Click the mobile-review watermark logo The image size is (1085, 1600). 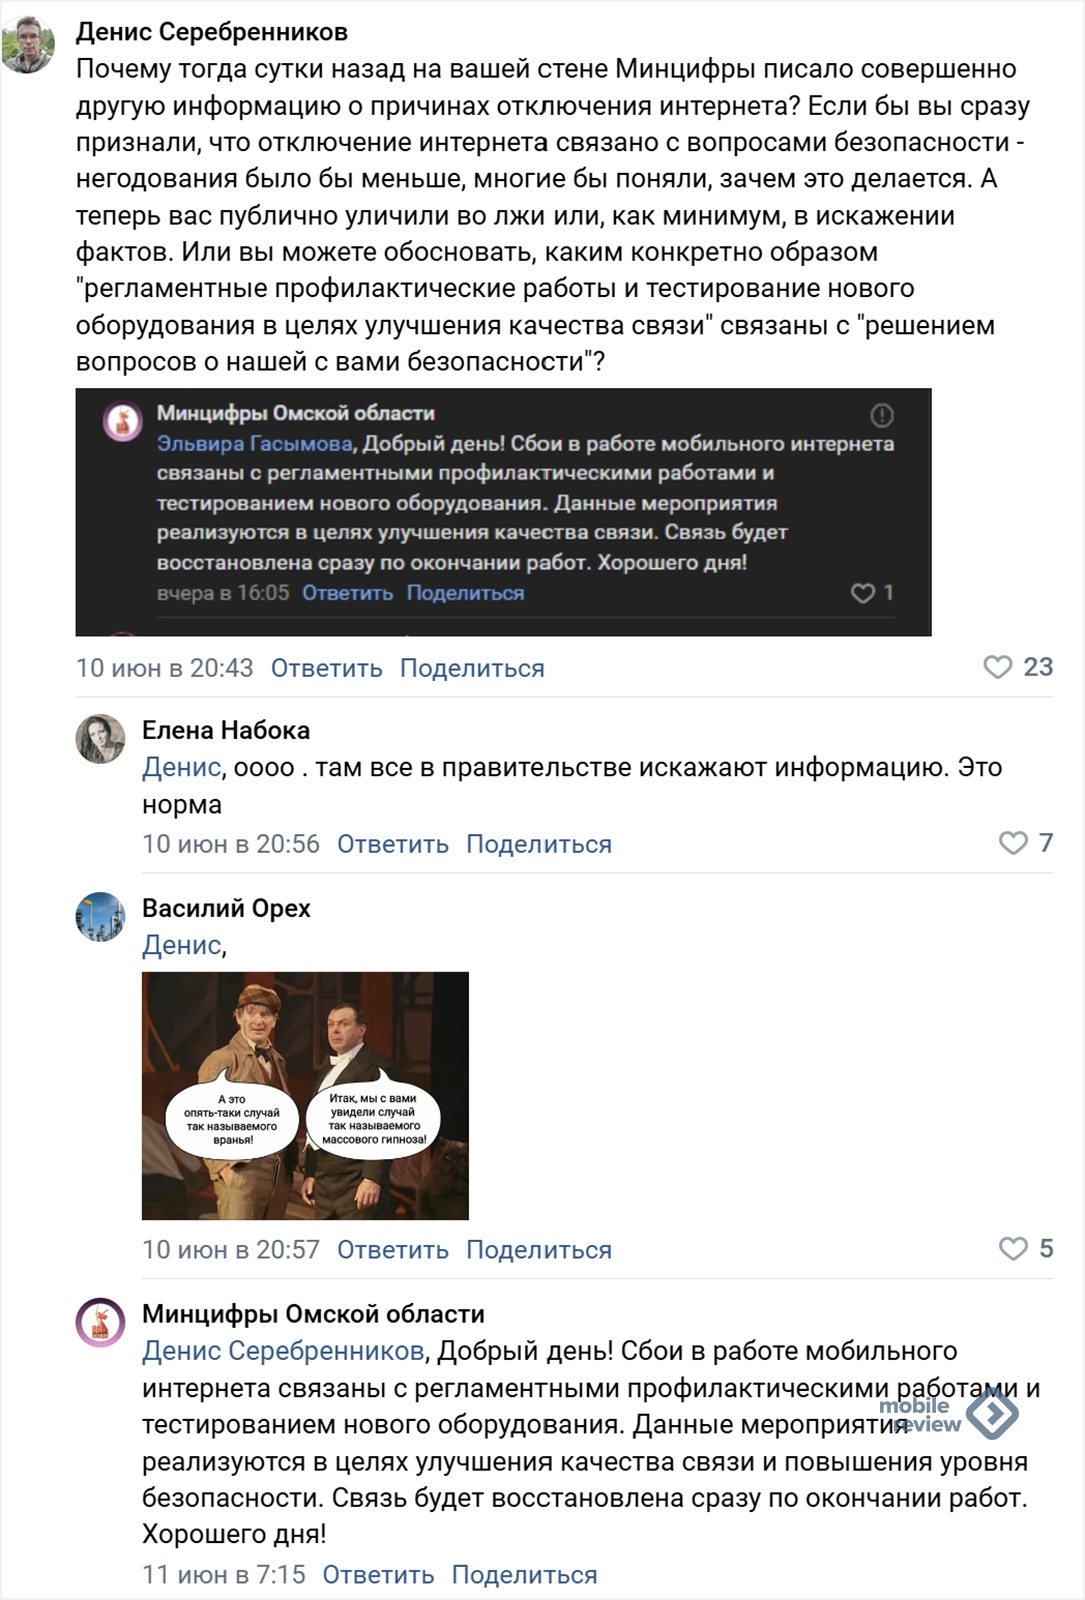tap(948, 1415)
